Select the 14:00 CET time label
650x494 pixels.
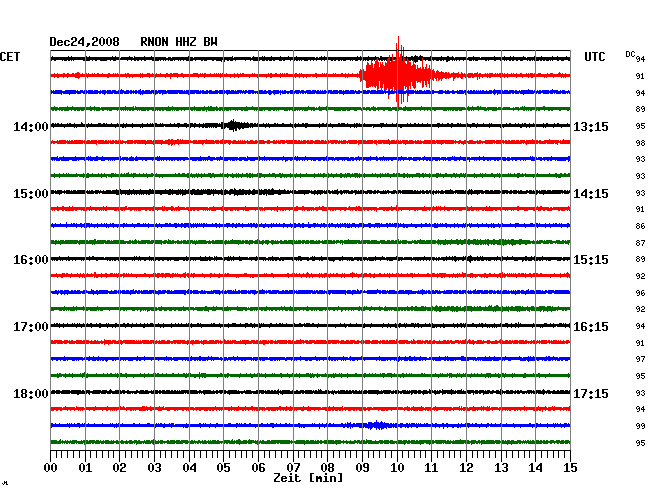[31, 126]
